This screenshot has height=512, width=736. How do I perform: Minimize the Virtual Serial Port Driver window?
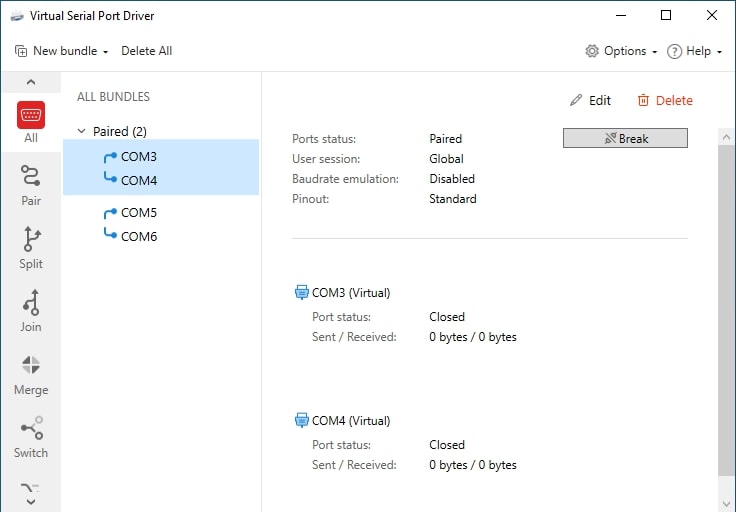pyautogui.click(x=621, y=15)
